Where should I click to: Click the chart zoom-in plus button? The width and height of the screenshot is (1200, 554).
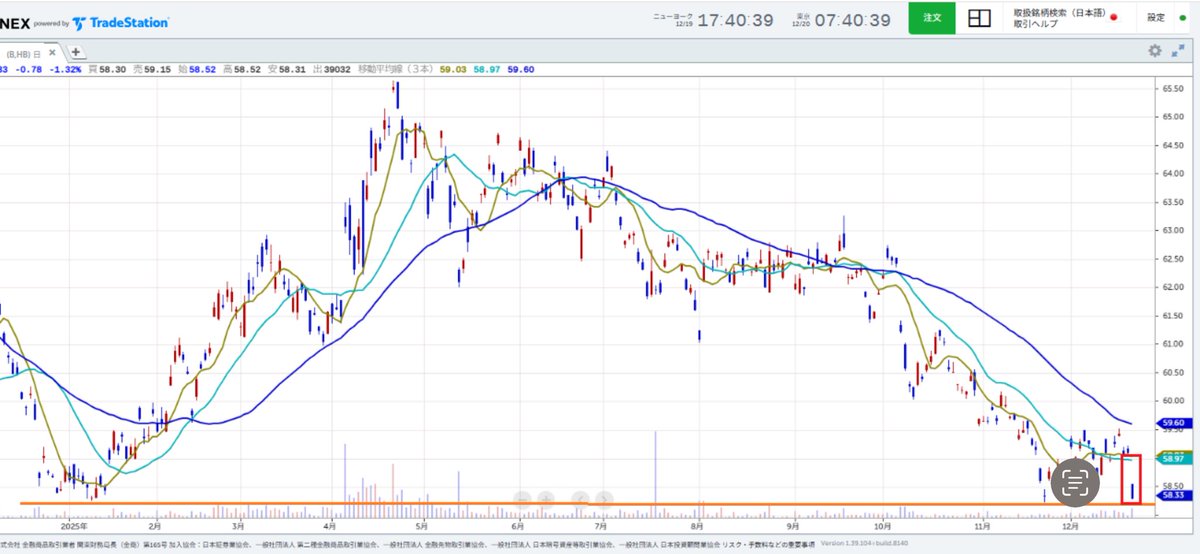pyautogui.click(x=546, y=497)
